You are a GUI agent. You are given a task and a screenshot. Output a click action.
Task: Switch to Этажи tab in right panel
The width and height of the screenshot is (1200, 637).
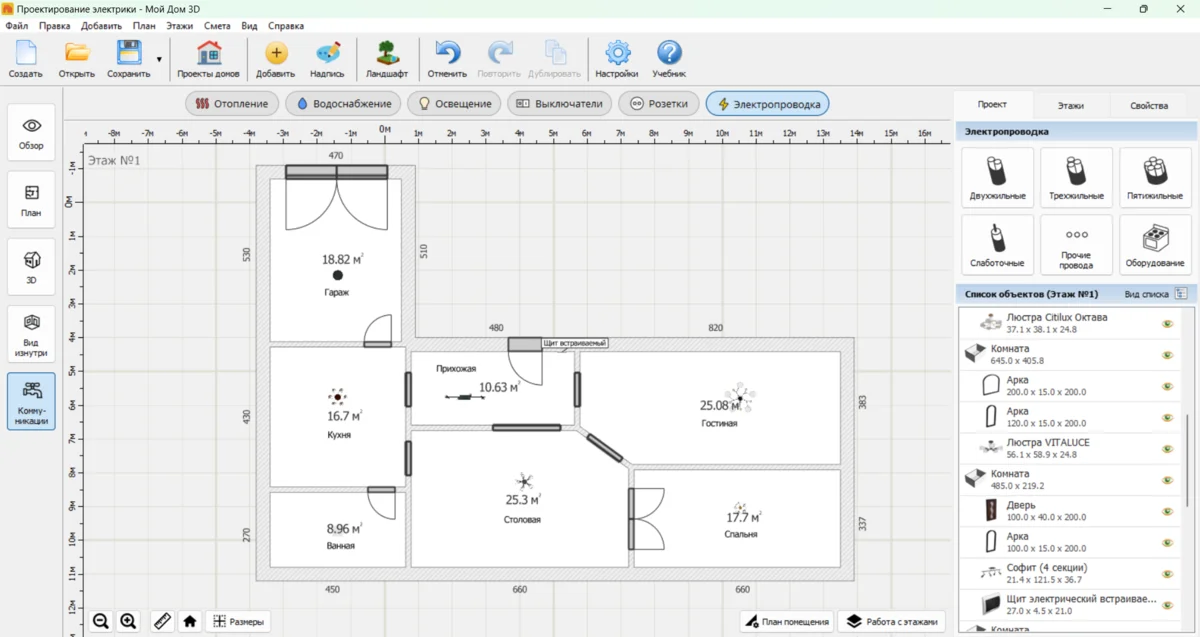(x=1070, y=105)
